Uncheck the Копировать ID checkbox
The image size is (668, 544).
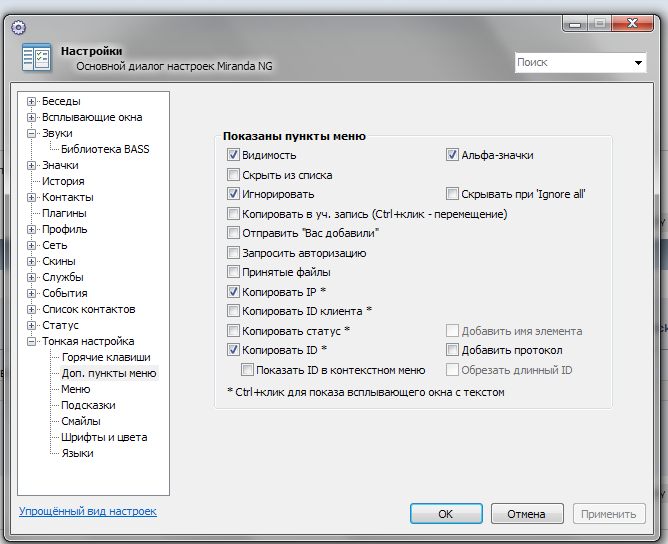point(233,350)
